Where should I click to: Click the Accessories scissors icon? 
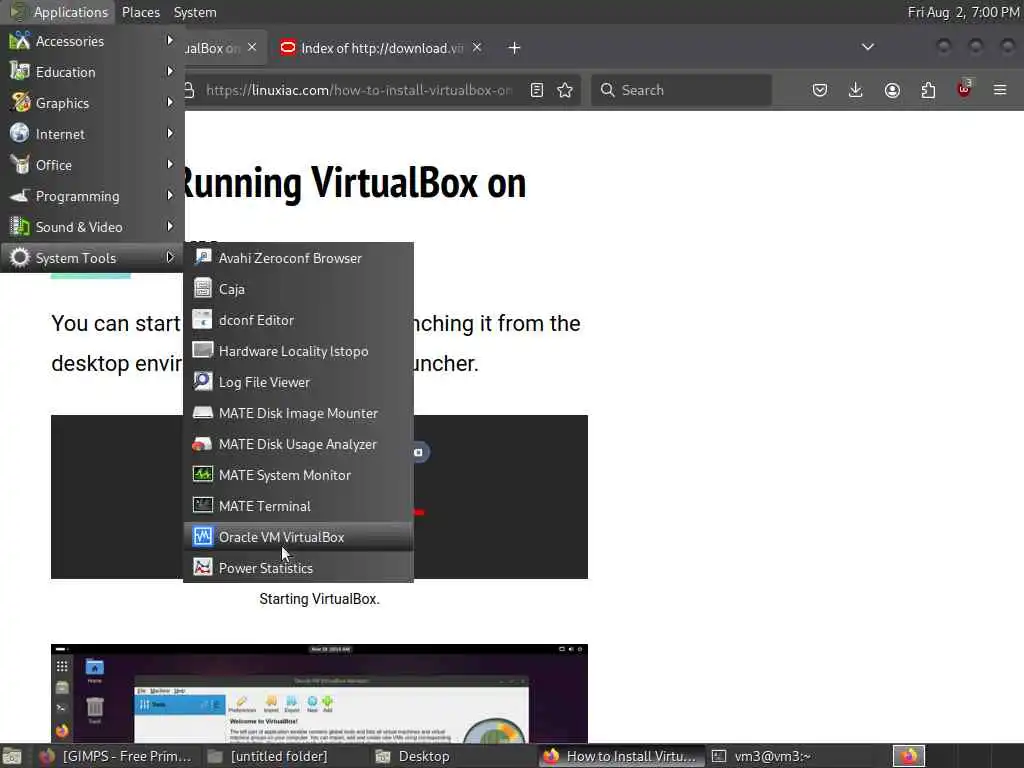[x=20, y=40]
